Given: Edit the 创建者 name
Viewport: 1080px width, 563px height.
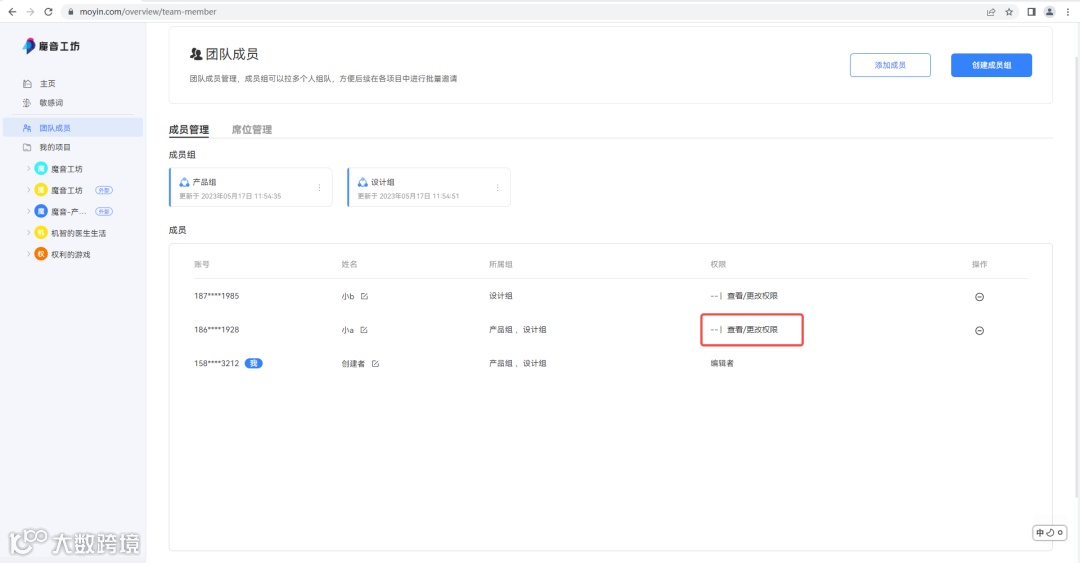Looking at the screenshot, I should (x=375, y=364).
